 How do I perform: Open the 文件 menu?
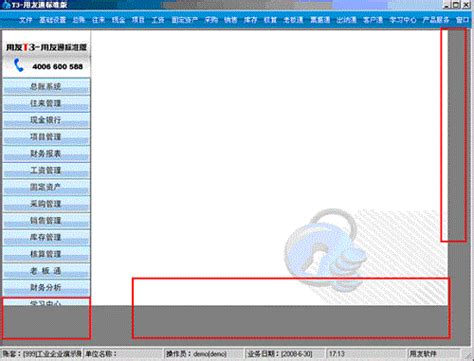(26, 20)
